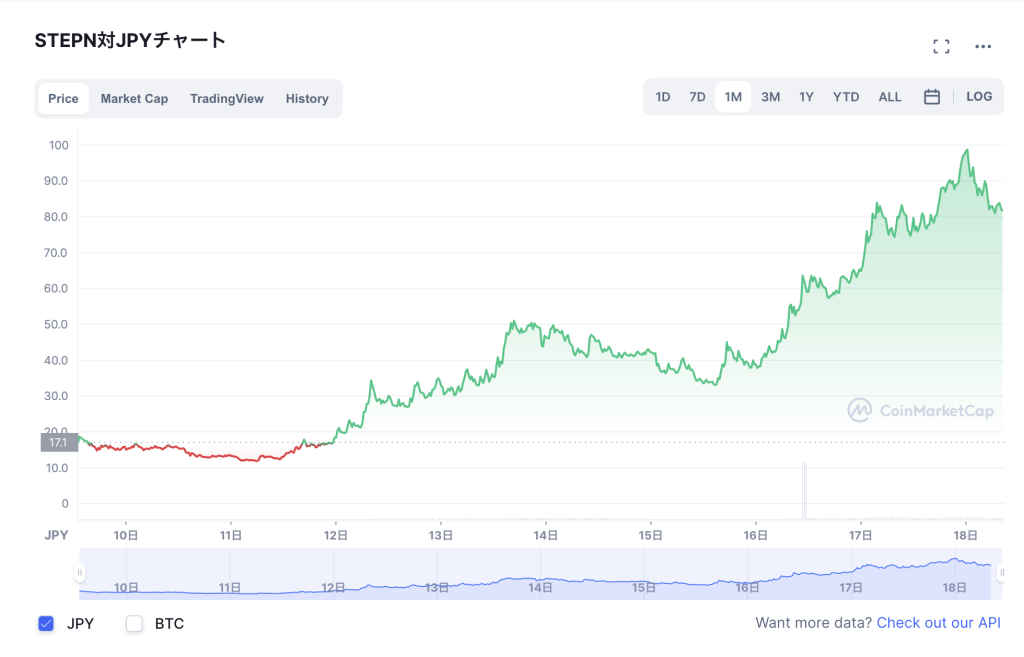
Task: Uncheck the JPY currency checkbox
Action: coord(46,624)
